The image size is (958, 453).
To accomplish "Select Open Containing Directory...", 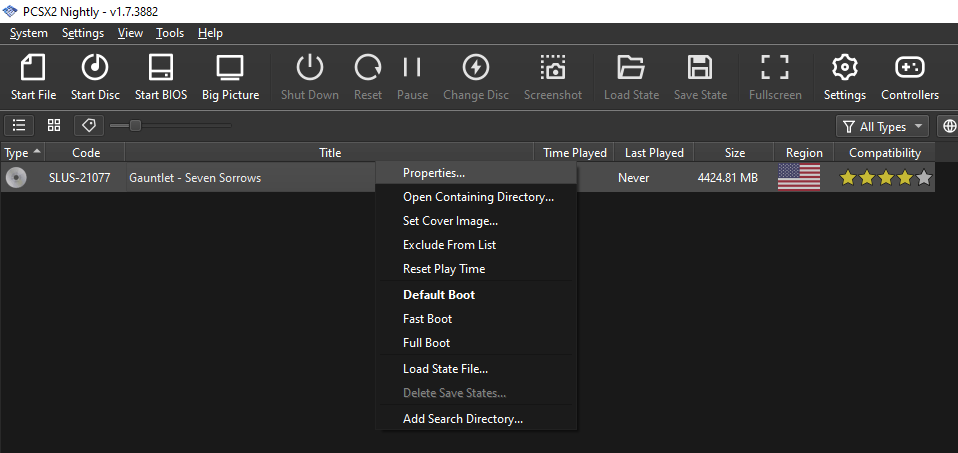I will click(x=476, y=197).
